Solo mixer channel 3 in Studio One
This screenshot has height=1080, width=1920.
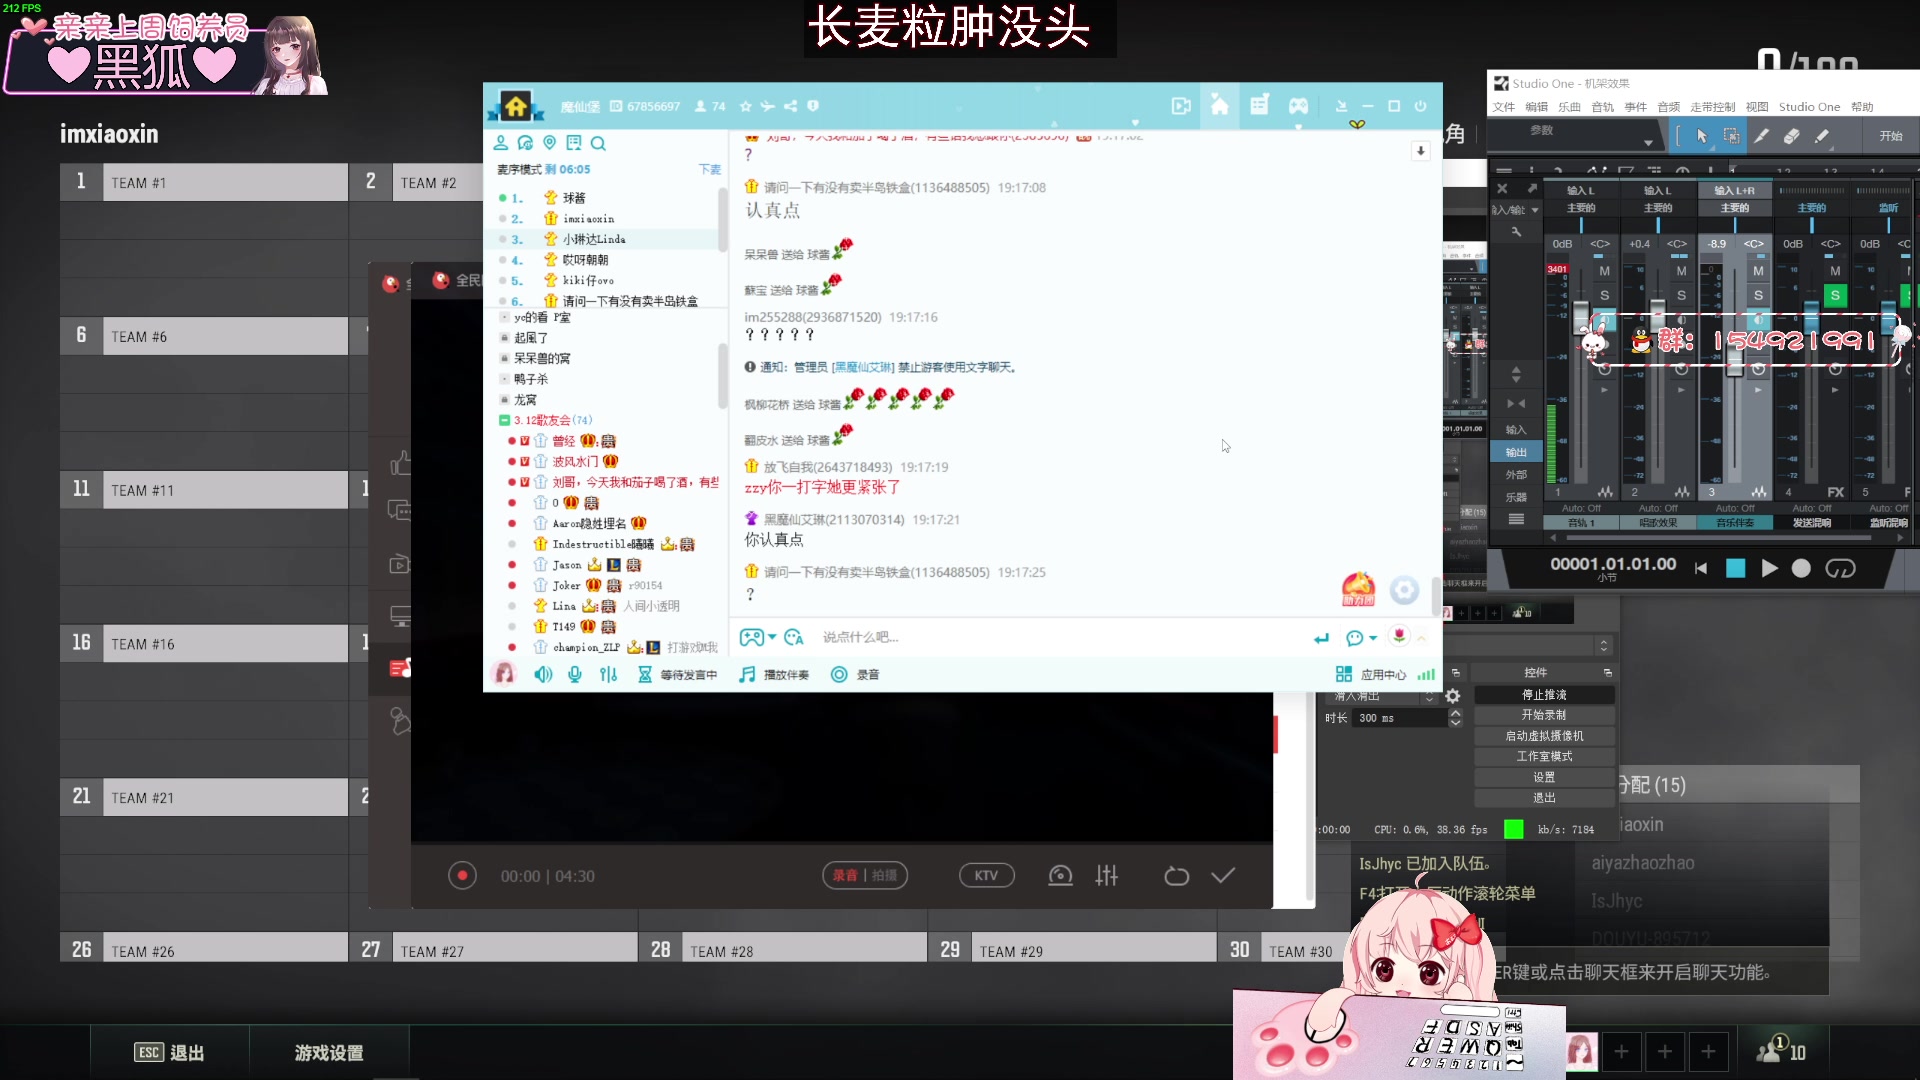pos(1758,295)
